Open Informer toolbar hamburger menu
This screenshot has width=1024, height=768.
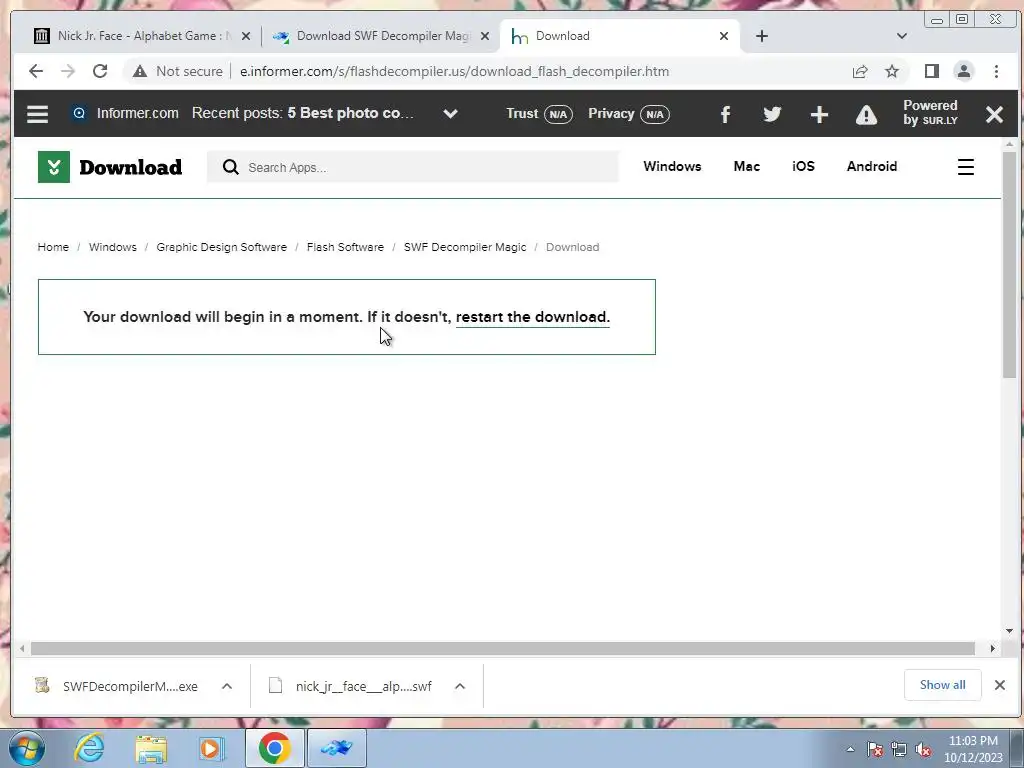(x=37, y=114)
